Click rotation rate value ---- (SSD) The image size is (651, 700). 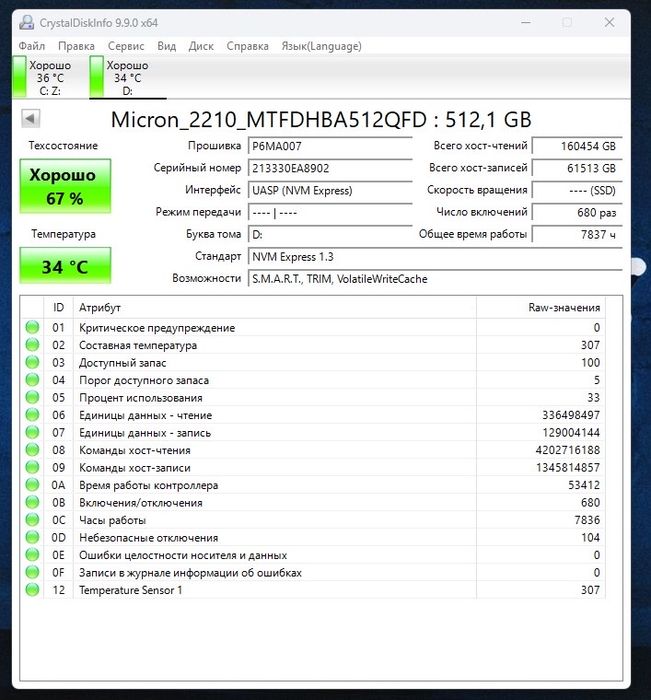pyautogui.click(x=577, y=191)
